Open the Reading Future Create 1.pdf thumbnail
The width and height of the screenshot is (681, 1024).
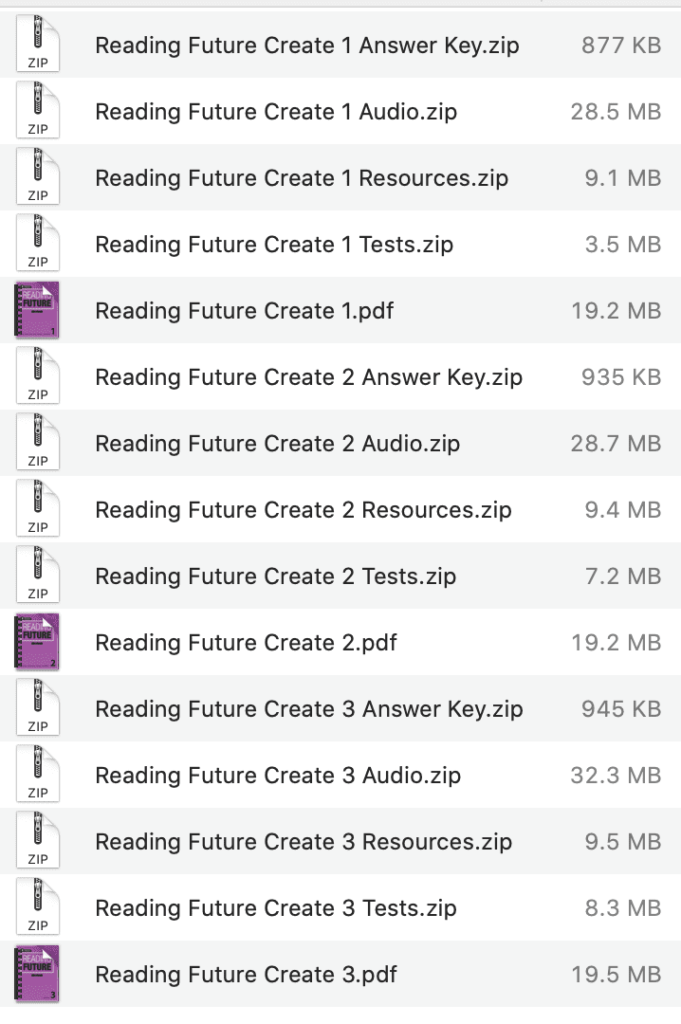(36, 310)
